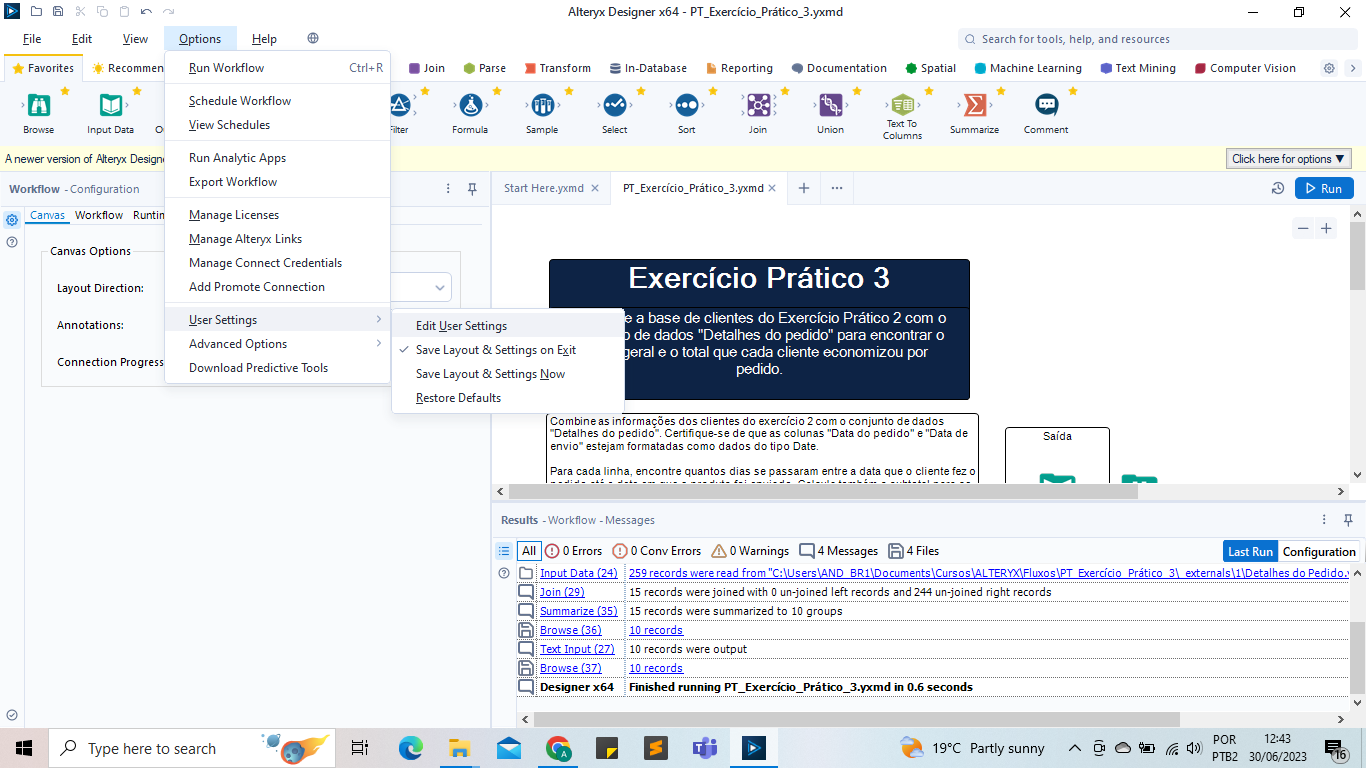Viewport: 1366px width, 768px height.
Task: Select the Text To Columns tool icon
Action: click(902, 104)
